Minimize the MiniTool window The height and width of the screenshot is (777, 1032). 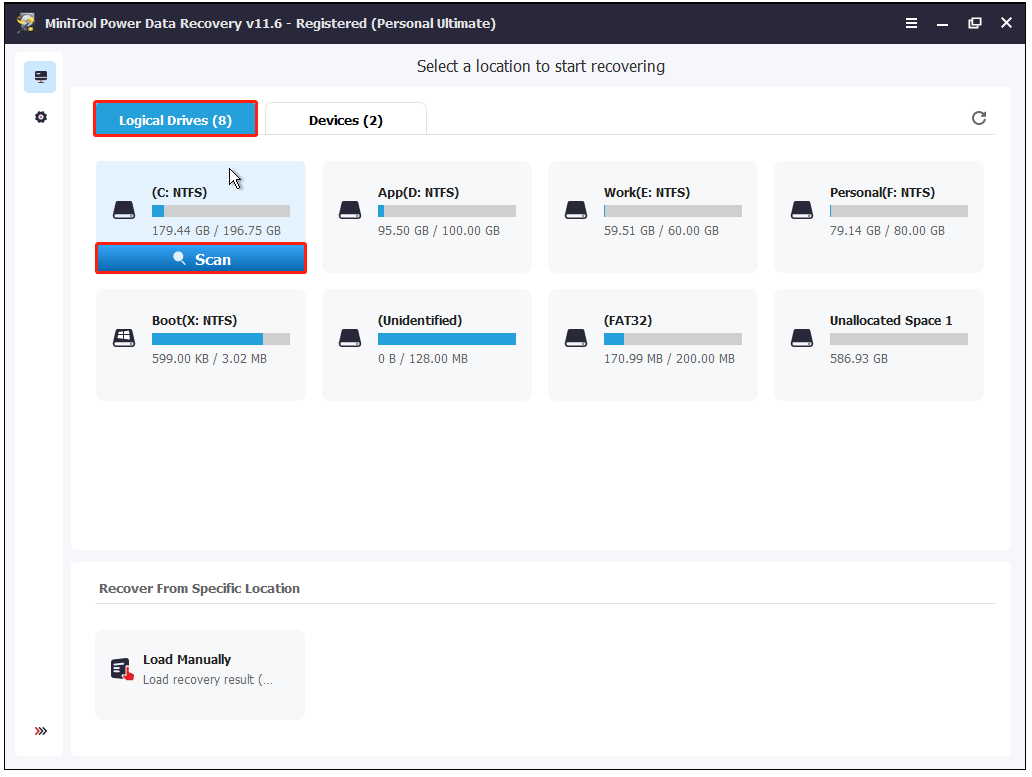942,24
